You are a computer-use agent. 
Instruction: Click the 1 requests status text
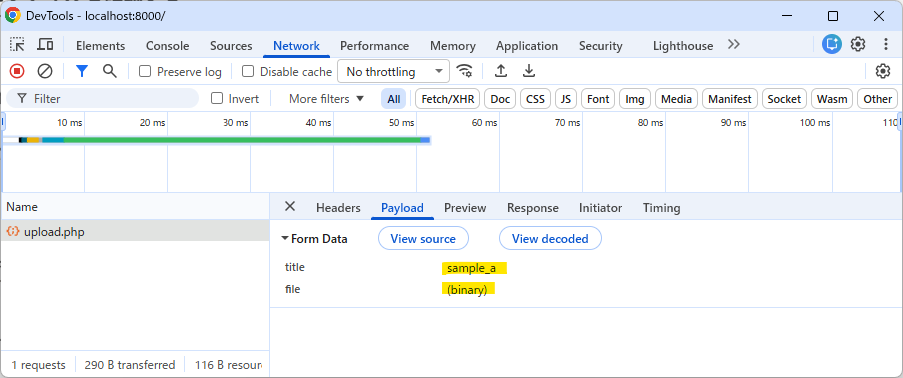[39, 365]
